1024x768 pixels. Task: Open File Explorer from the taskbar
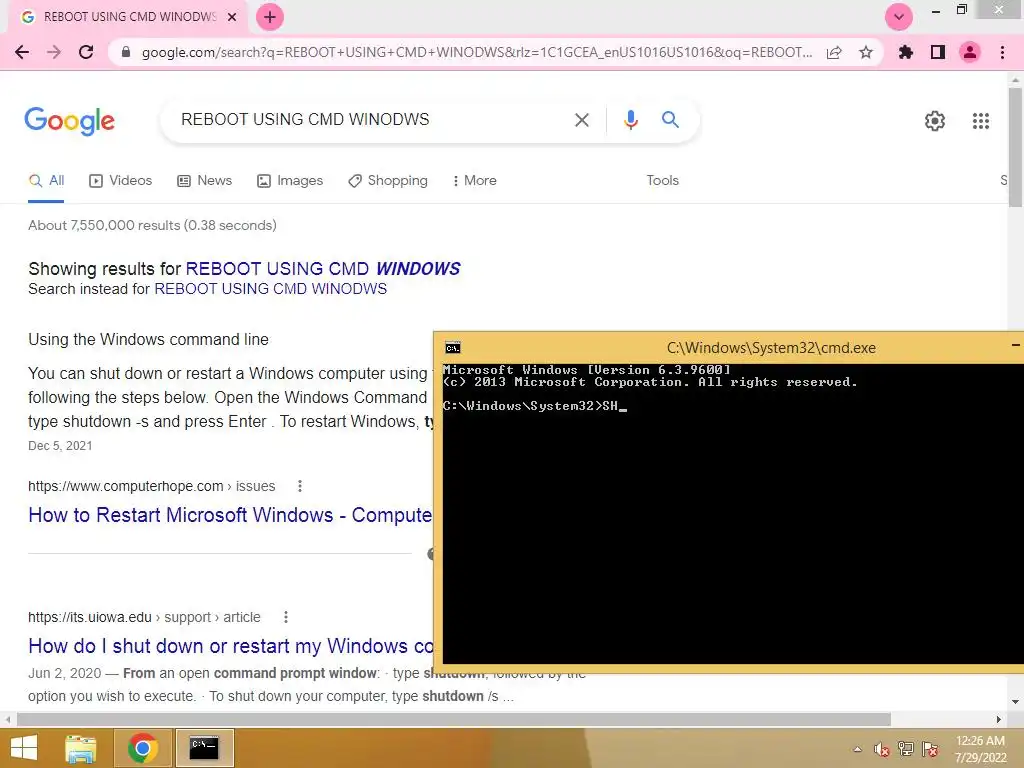[81, 748]
